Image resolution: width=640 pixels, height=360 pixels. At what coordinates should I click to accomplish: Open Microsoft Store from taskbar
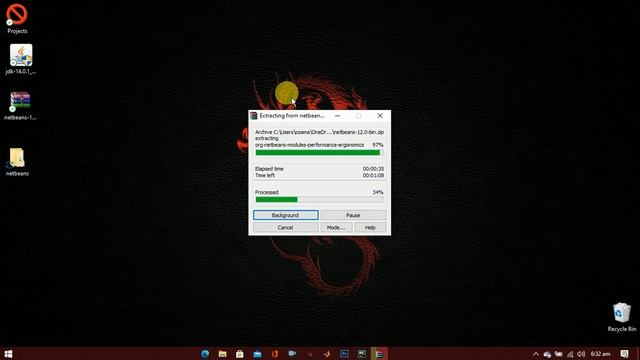(x=240, y=353)
